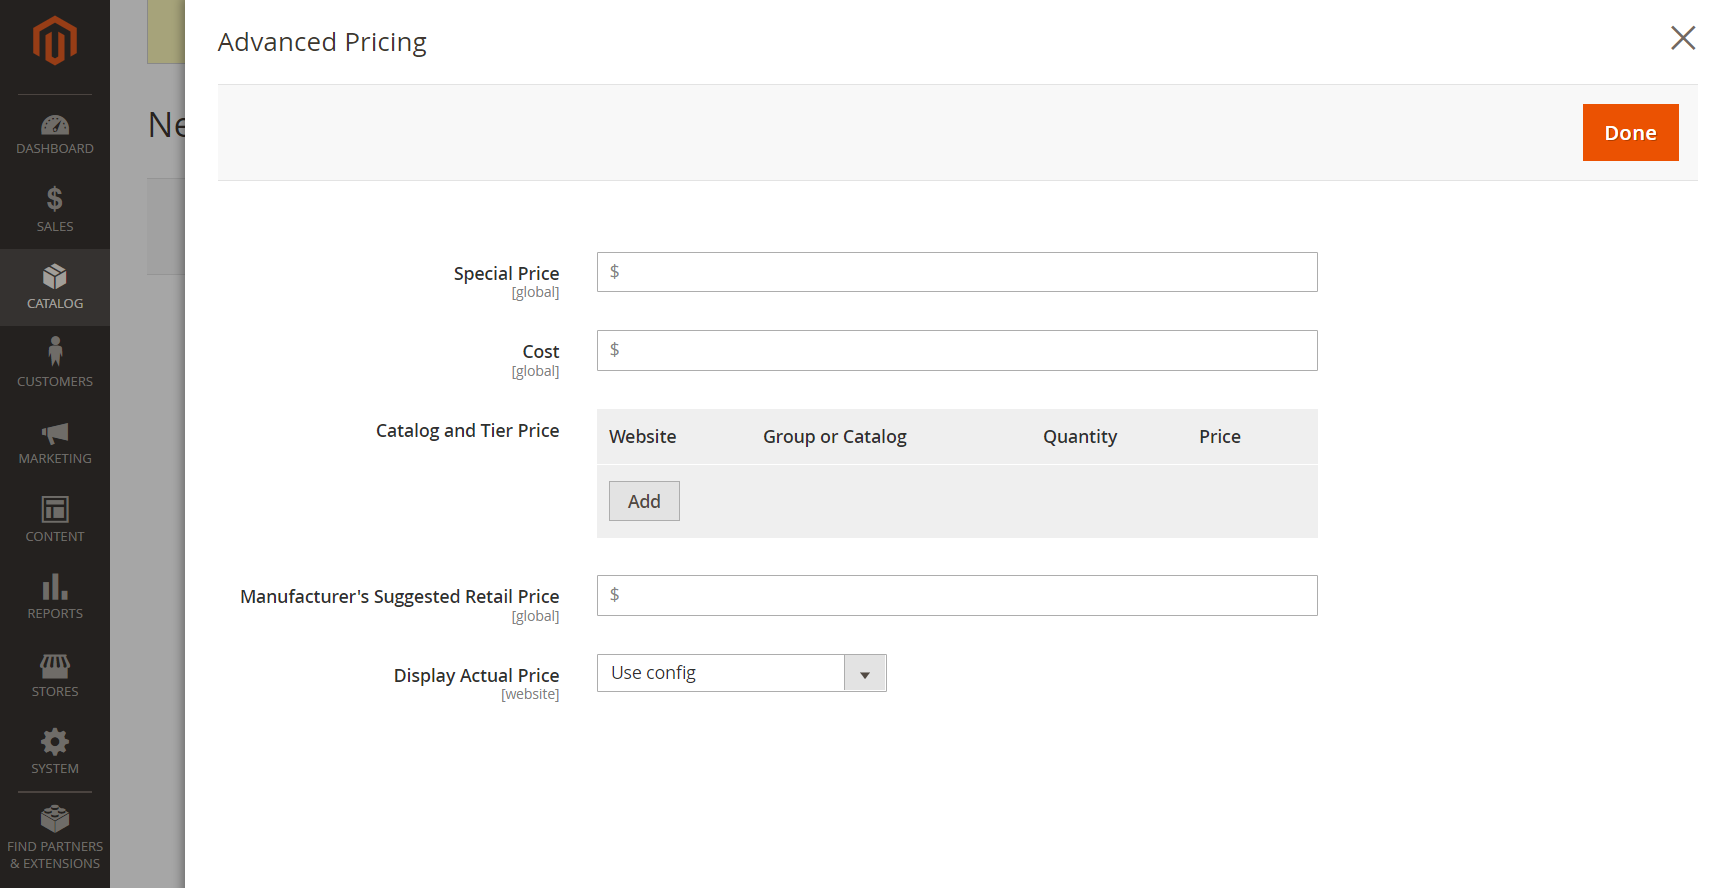Focus the Special Price input field
This screenshot has height=888, width=1730.
pyautogui.click(x=957, y=272)
